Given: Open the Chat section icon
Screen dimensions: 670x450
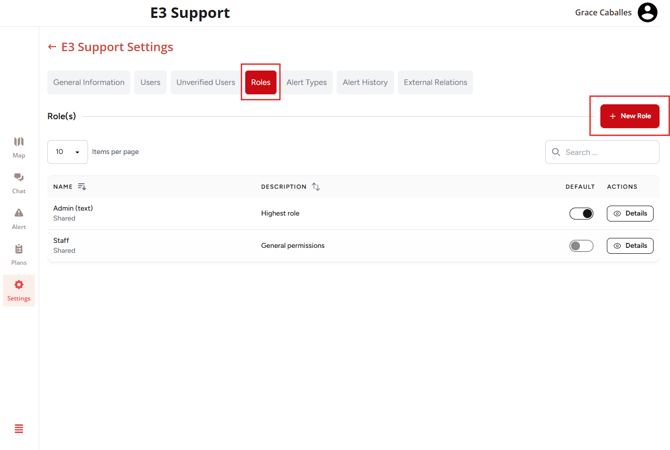Looking at the screenshot, I should [18, 182].
